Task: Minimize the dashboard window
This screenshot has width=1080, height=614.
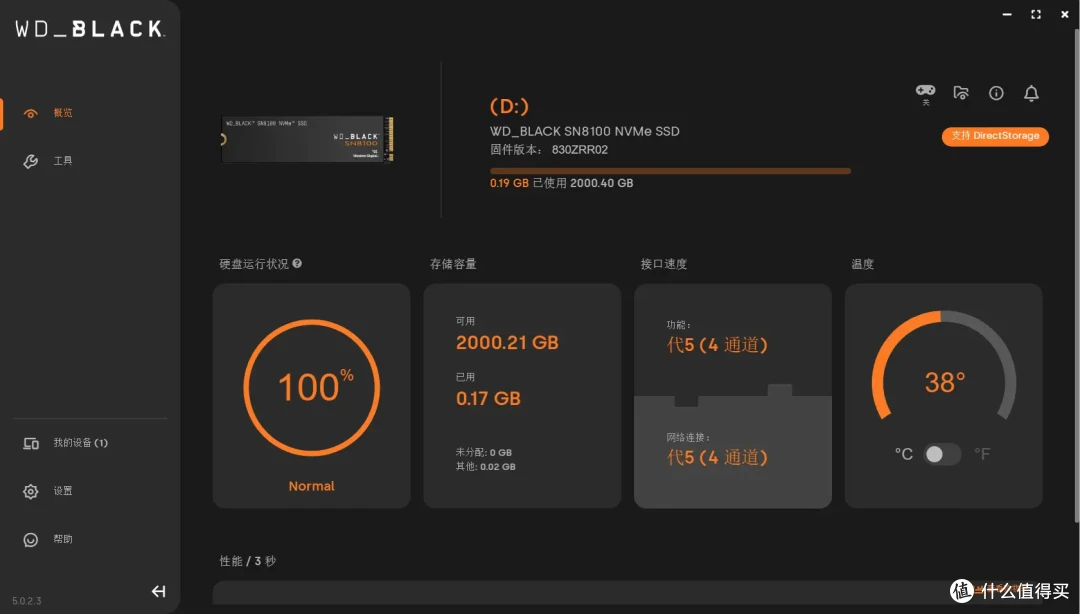Action: 1007,14
